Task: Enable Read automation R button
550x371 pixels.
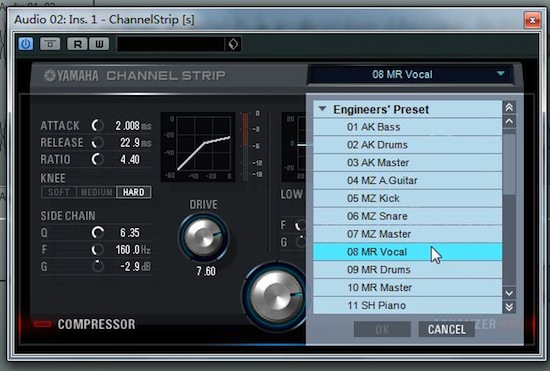Action: tap(77, 44)
